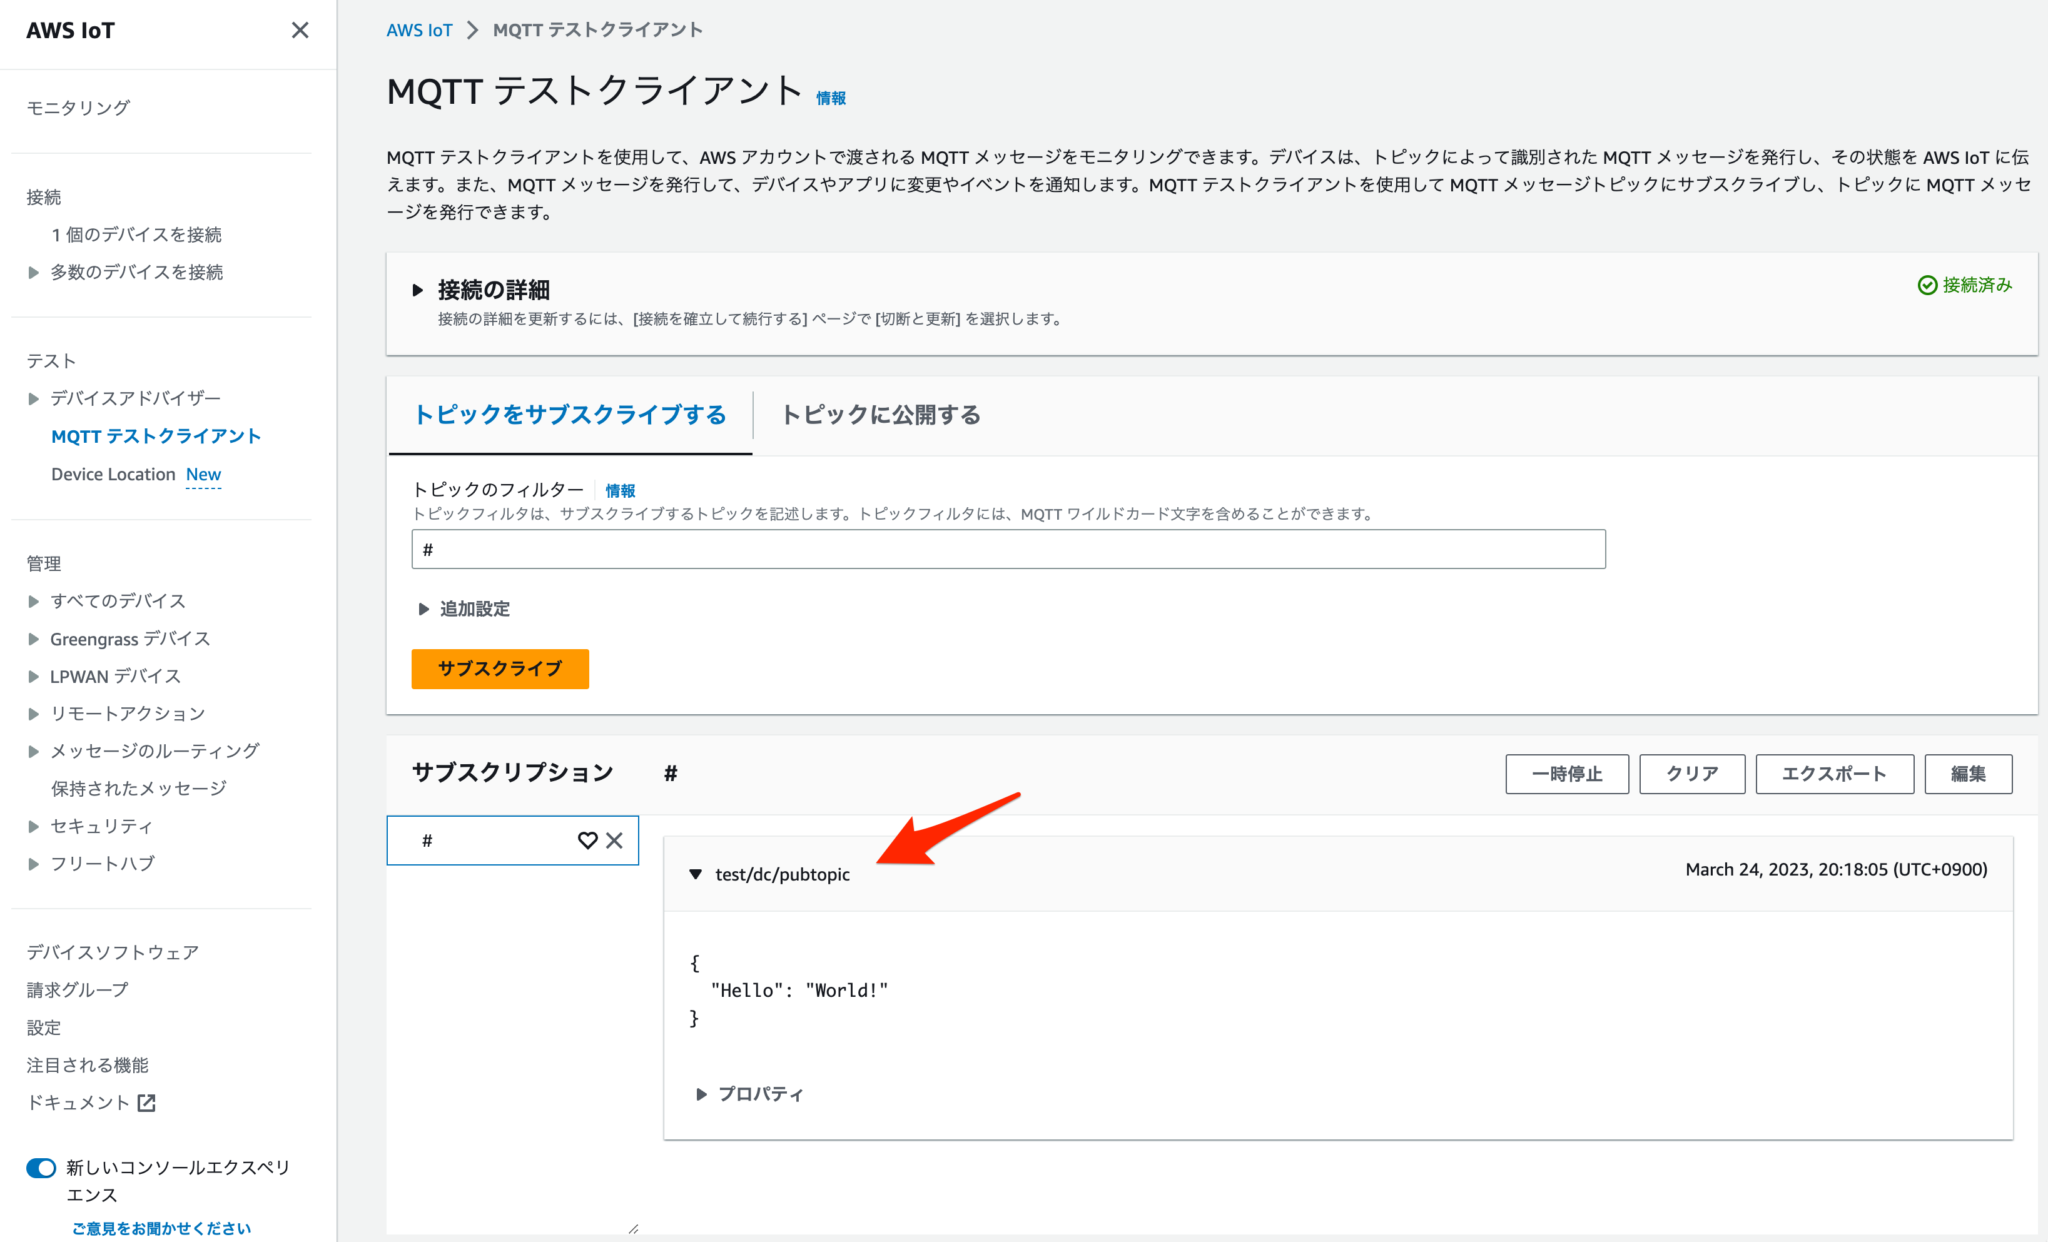2048x1242 pixels.
Task: Remove the # subscription with the X icon
Action: [613, 840]
